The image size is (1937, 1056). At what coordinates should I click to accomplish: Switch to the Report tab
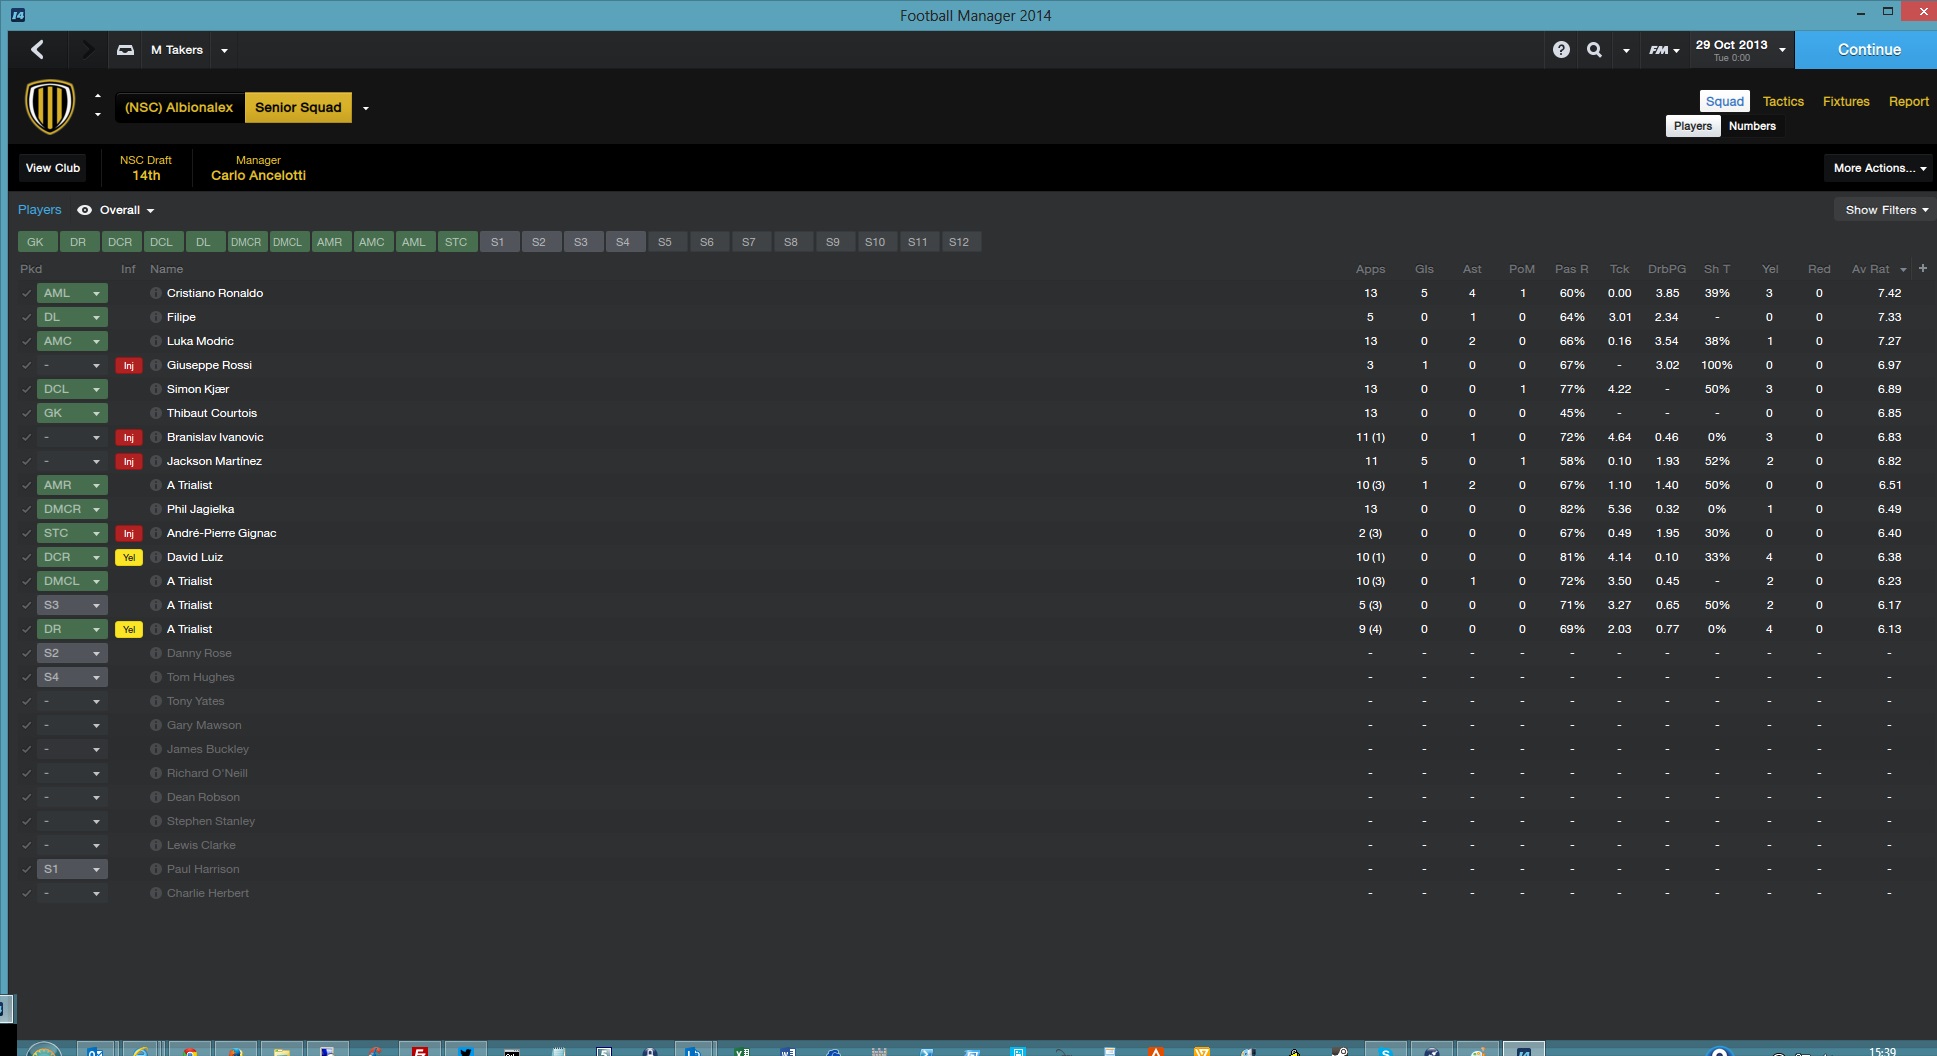click(x=1908, y=101)
